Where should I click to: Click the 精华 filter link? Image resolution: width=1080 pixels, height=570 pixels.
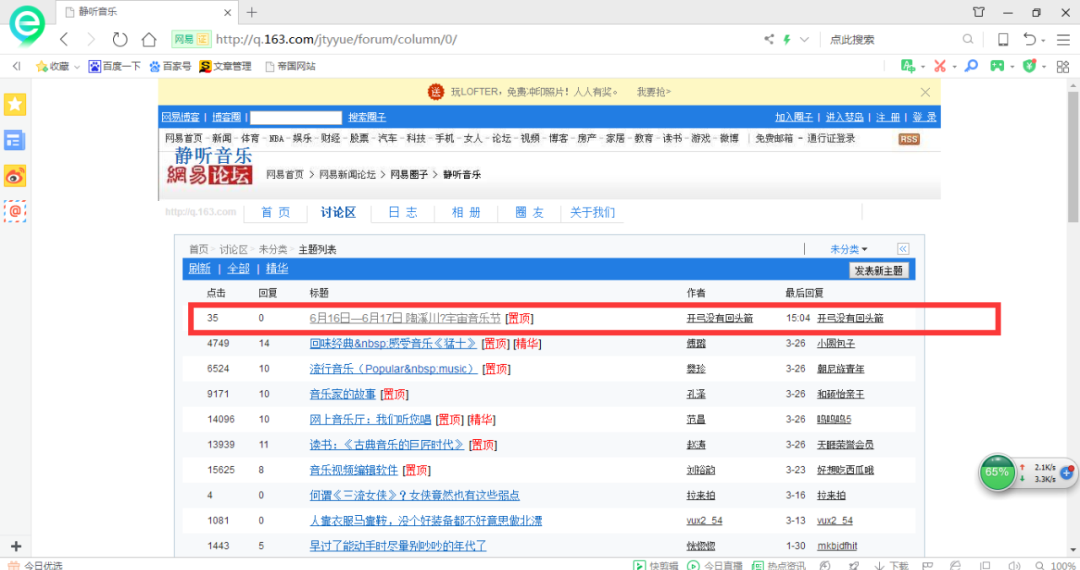pos(277,268)
